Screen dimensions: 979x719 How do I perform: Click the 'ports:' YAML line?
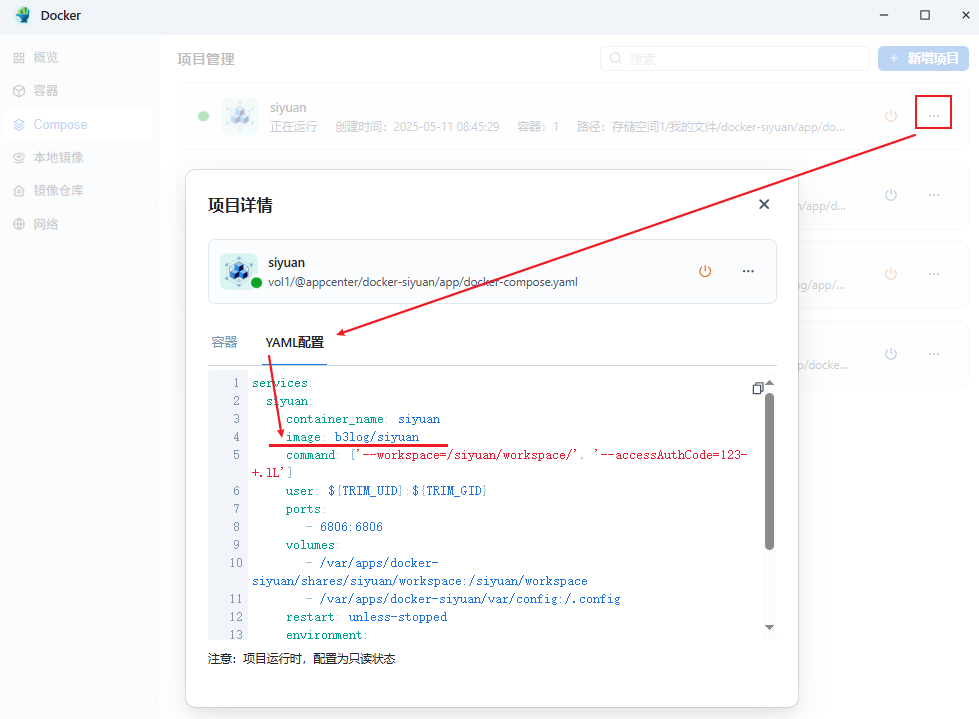[x=305, y=509]
